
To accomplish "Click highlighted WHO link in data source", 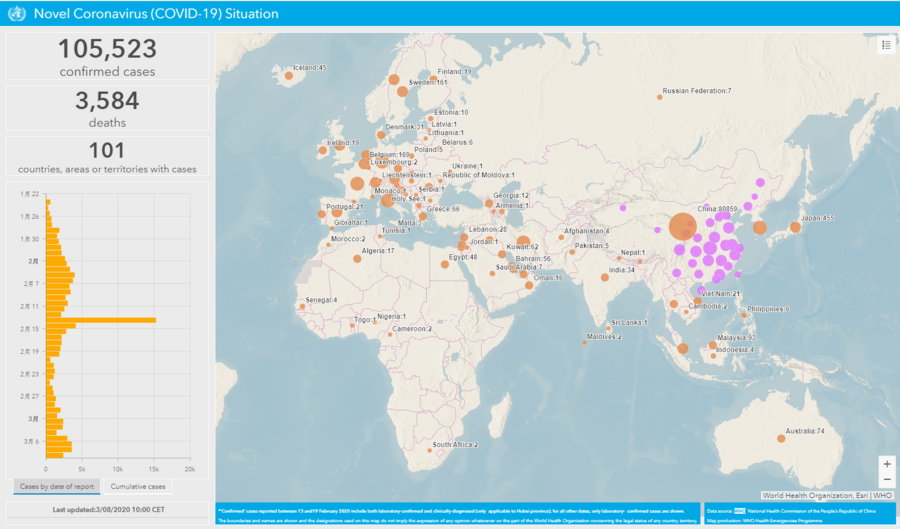I will click(x=740, y=511).
